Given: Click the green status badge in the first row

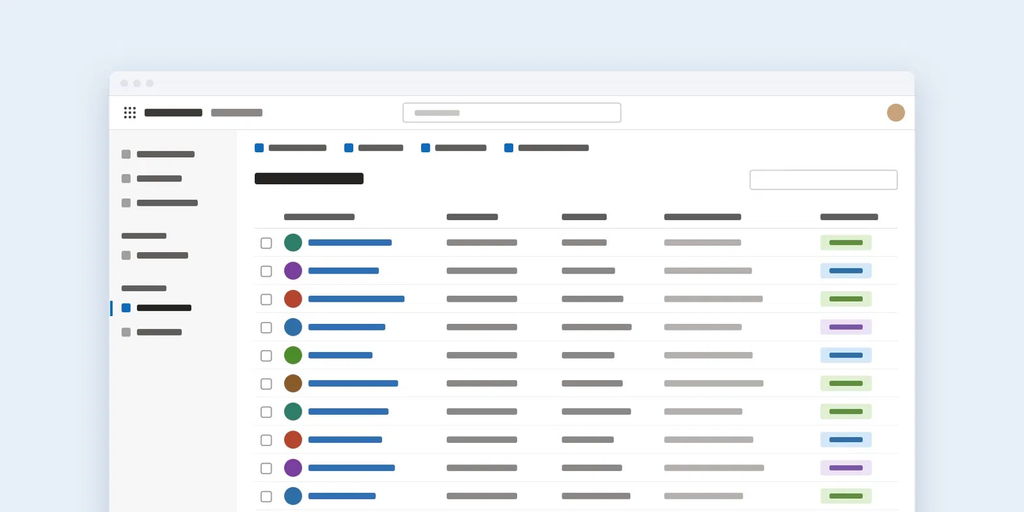Looking at the screenshot, I should tap(846, 242).
